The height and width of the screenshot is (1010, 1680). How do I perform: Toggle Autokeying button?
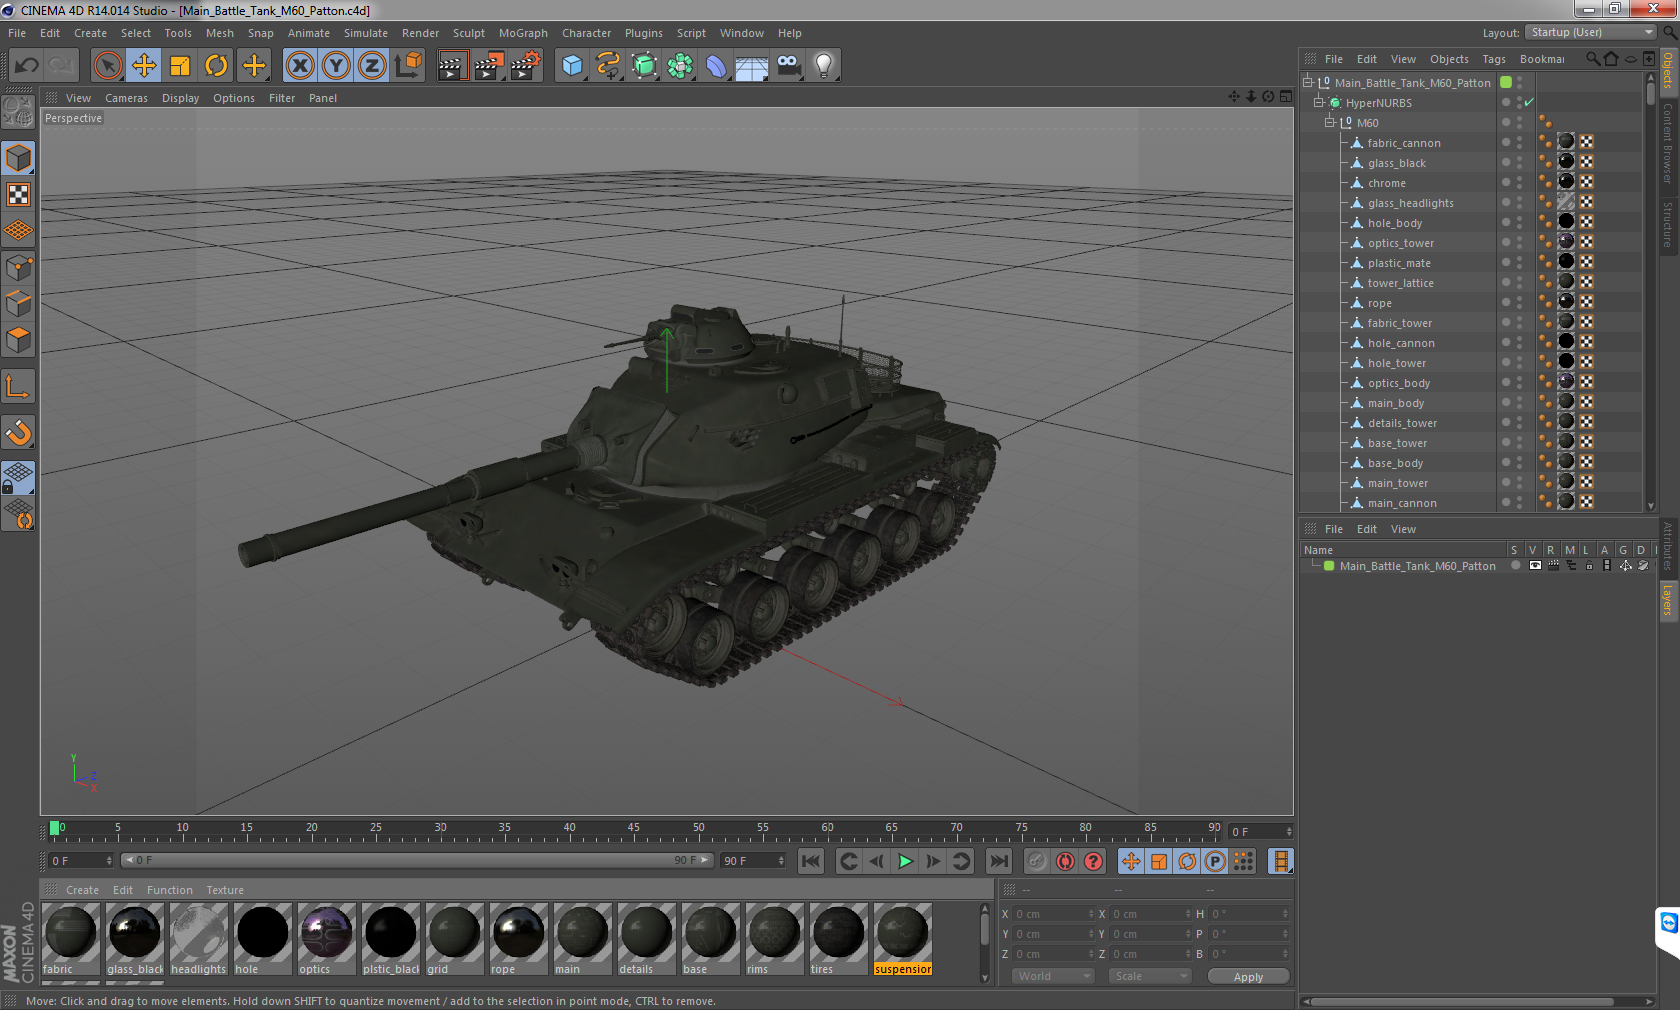tap(1066, 861)
